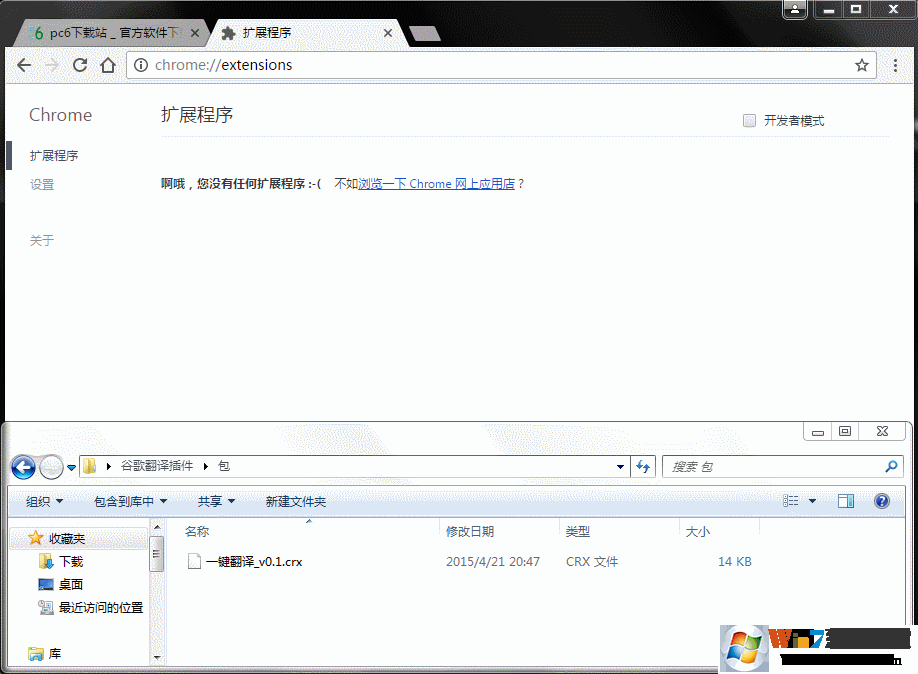The image size is (918, 674).
Task: Open the Chrome home page icon
Action: [x=108, y=65]
